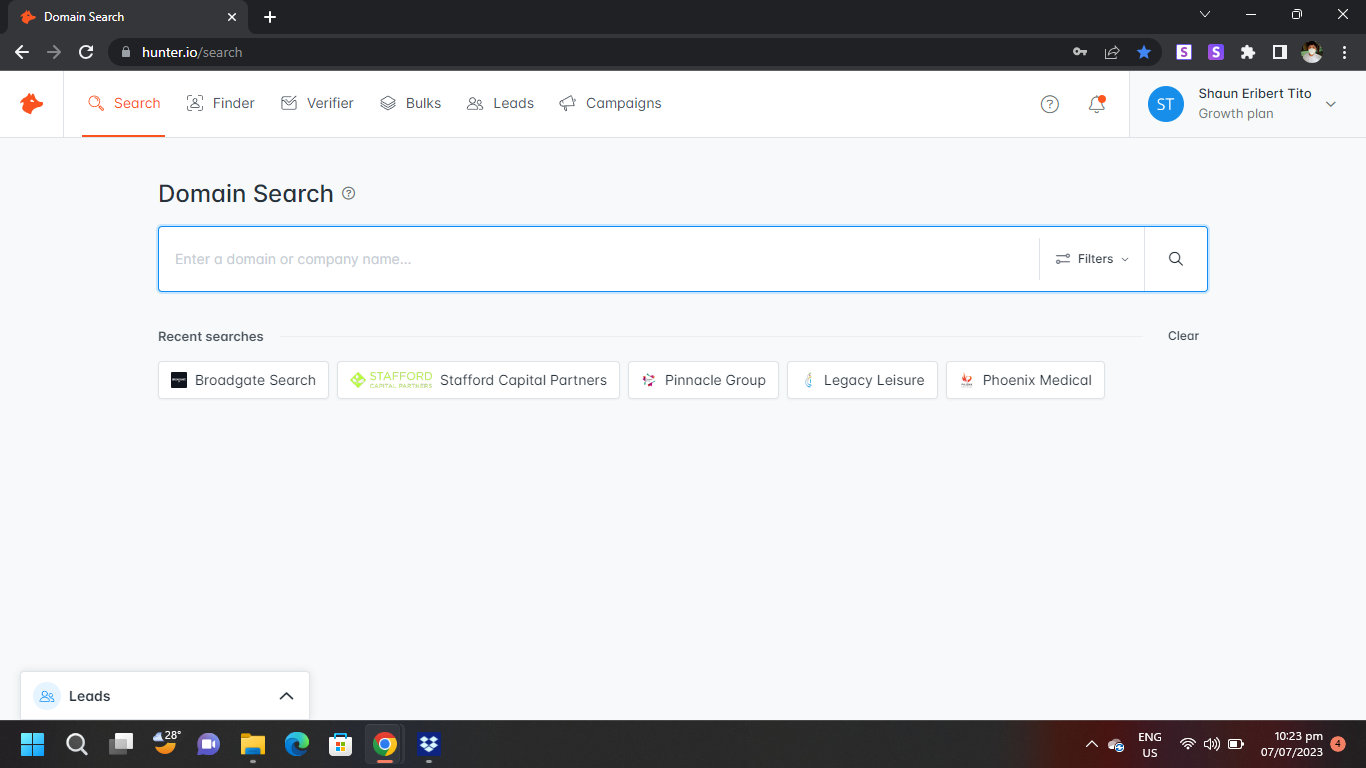1366x768 pixels.
Task: Select Phoenix Medical recent search
Action: click(x=1025, y=380)
